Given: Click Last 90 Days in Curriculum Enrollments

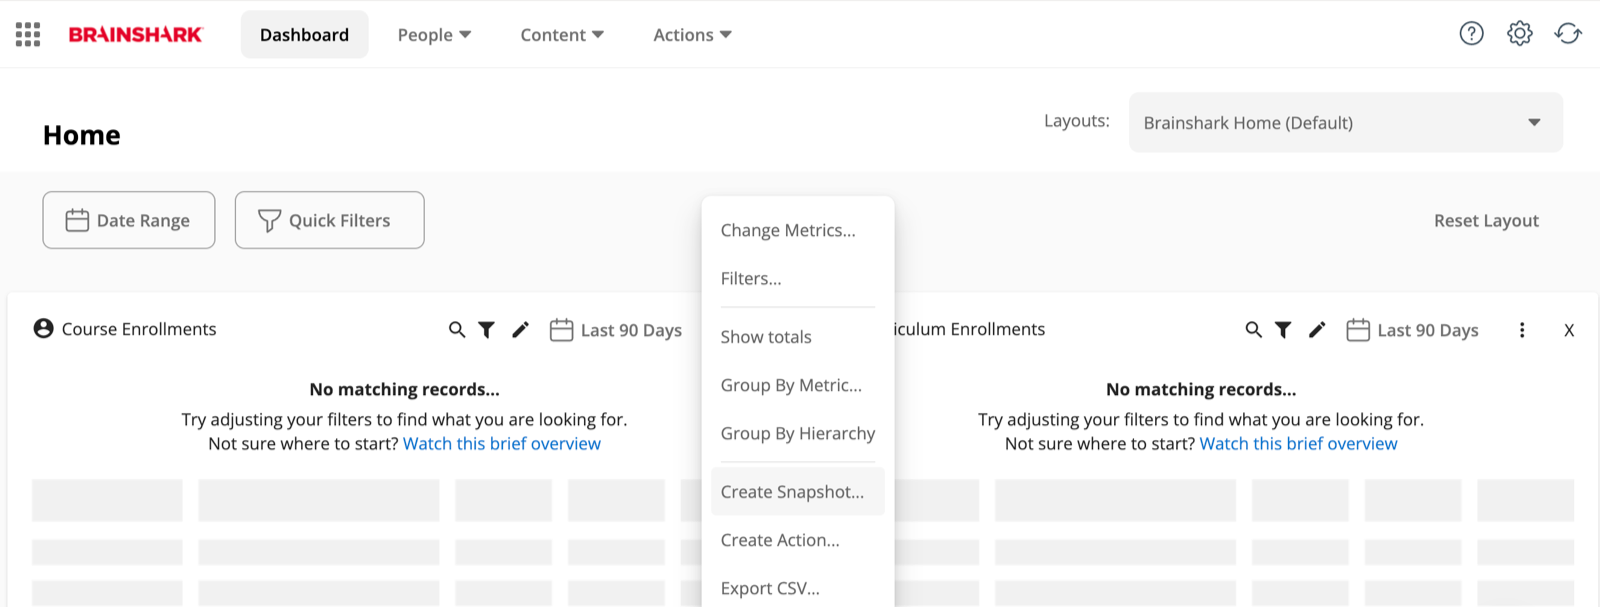Looking at the screenshot, I should click(x=1428, y=330).
